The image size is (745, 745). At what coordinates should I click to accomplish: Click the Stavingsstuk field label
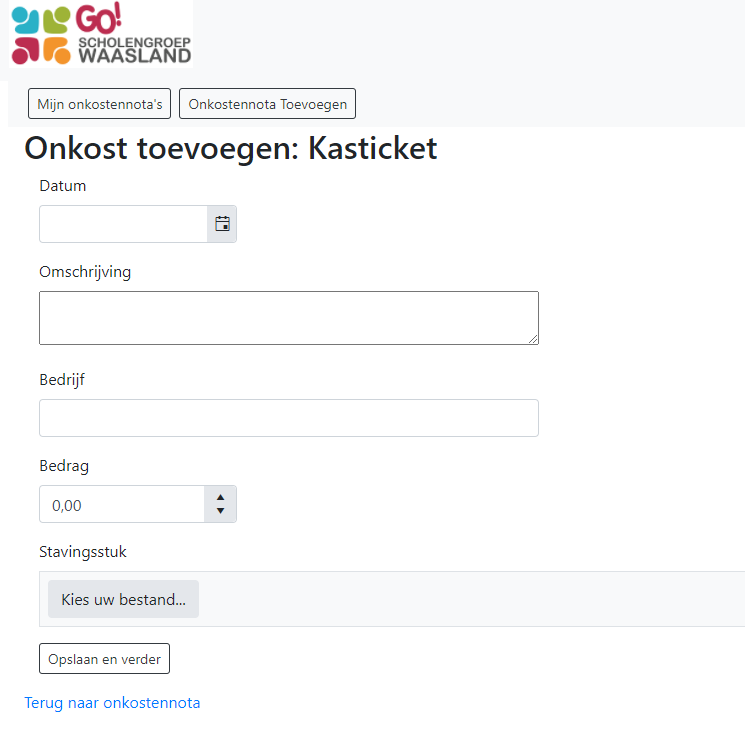coord(83,552)
